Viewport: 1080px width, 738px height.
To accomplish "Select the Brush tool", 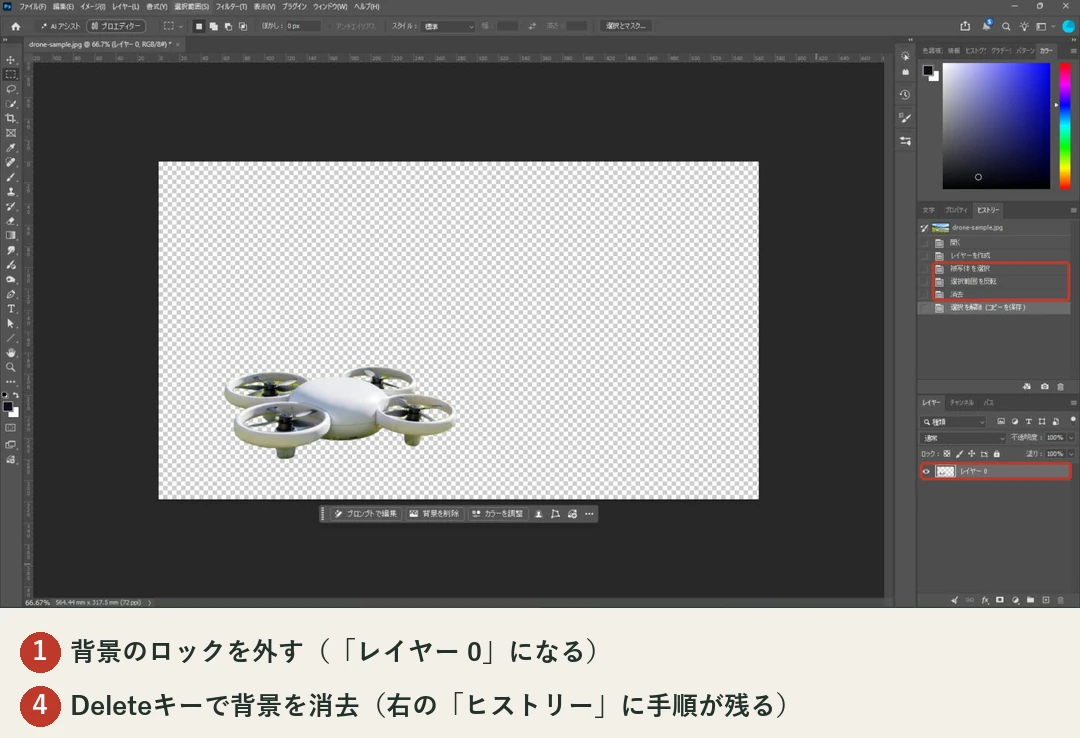I will click(x=11, y=177).
